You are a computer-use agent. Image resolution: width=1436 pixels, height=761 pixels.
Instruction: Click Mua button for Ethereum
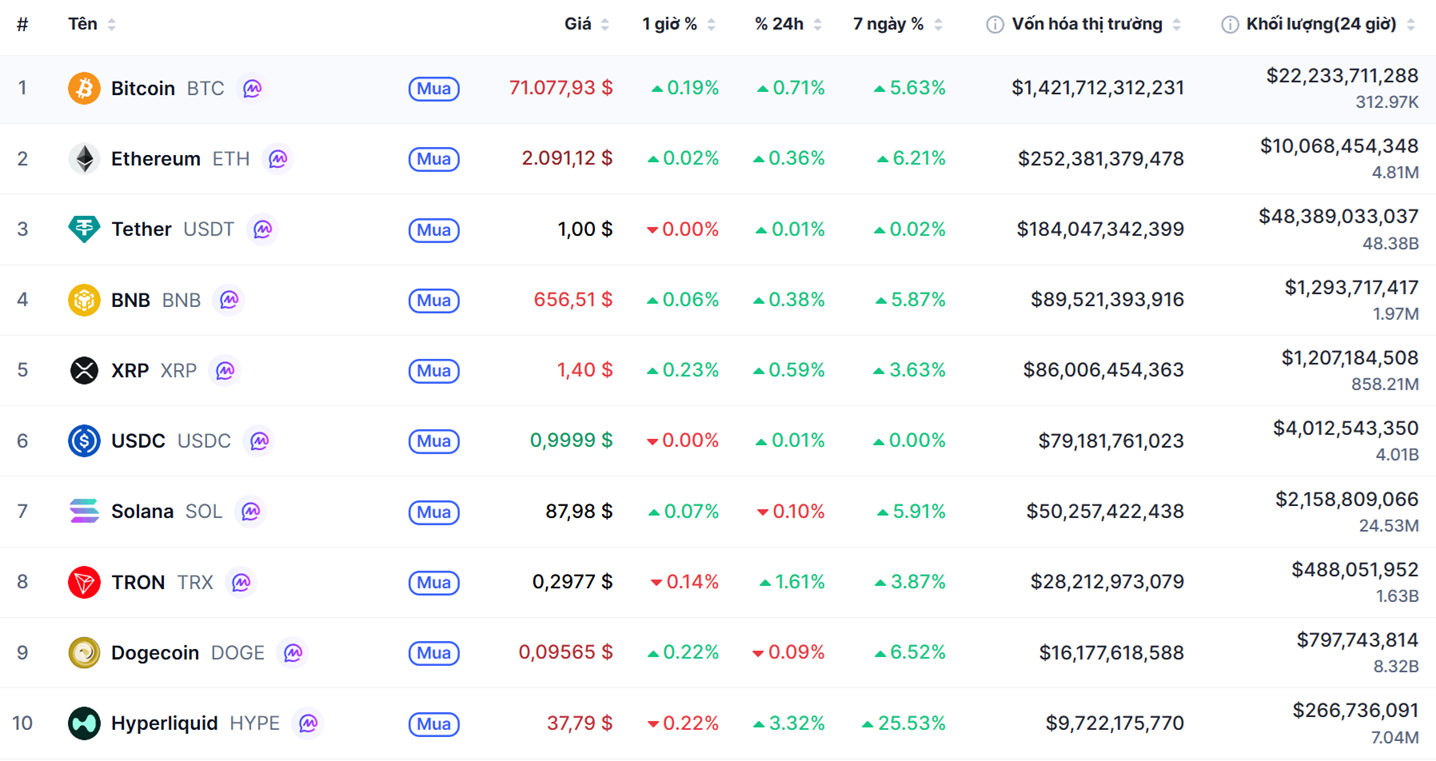click(x=434, y=159)
